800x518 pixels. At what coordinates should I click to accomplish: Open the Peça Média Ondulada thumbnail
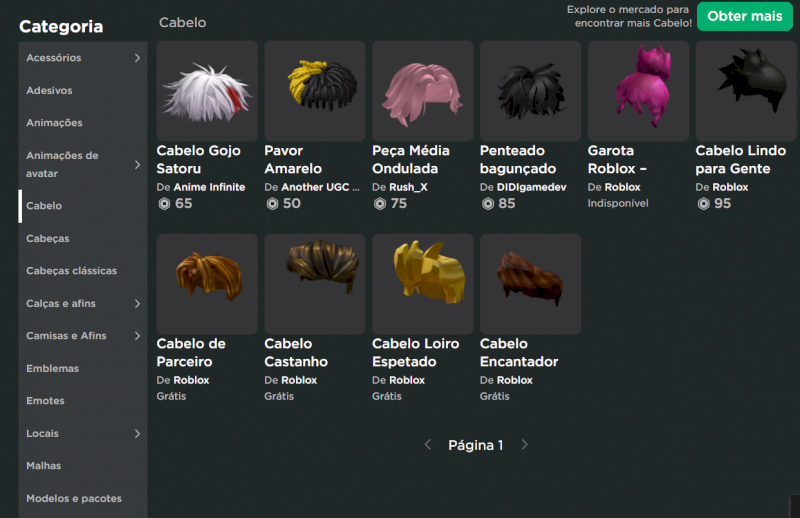(422, 91)
